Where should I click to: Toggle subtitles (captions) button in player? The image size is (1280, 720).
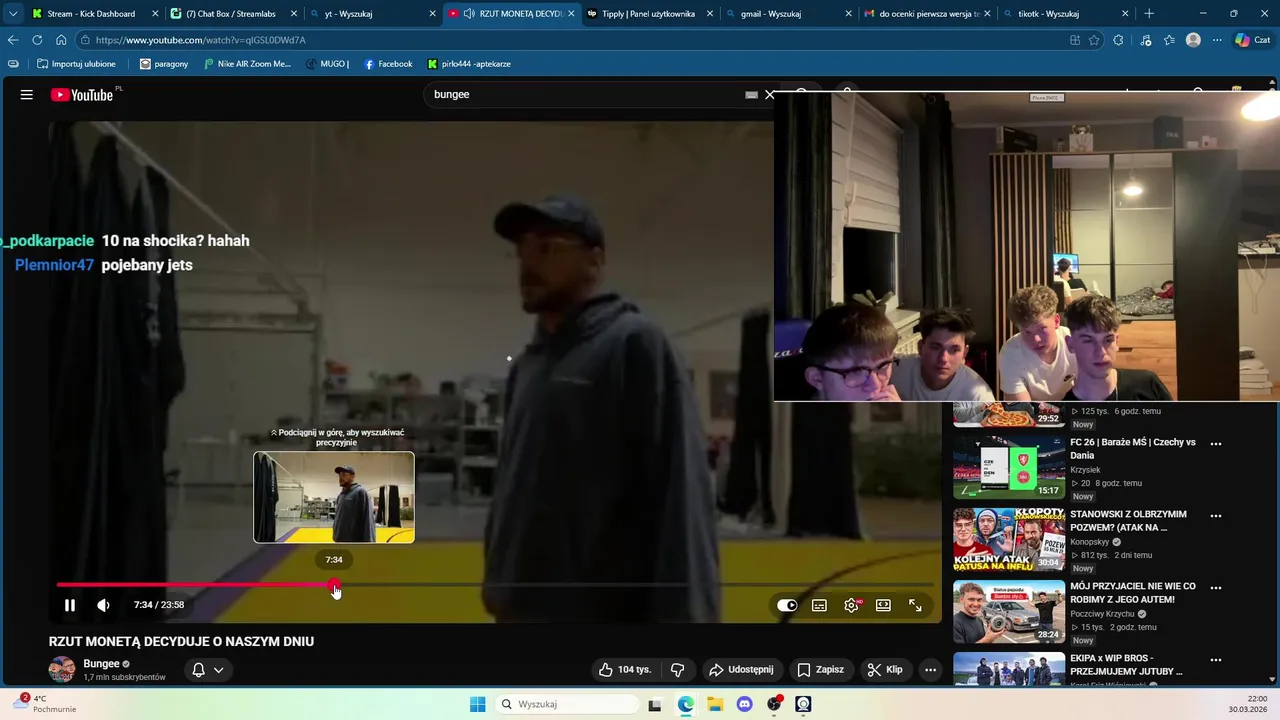pyautogui.click(x=819, y=605)
